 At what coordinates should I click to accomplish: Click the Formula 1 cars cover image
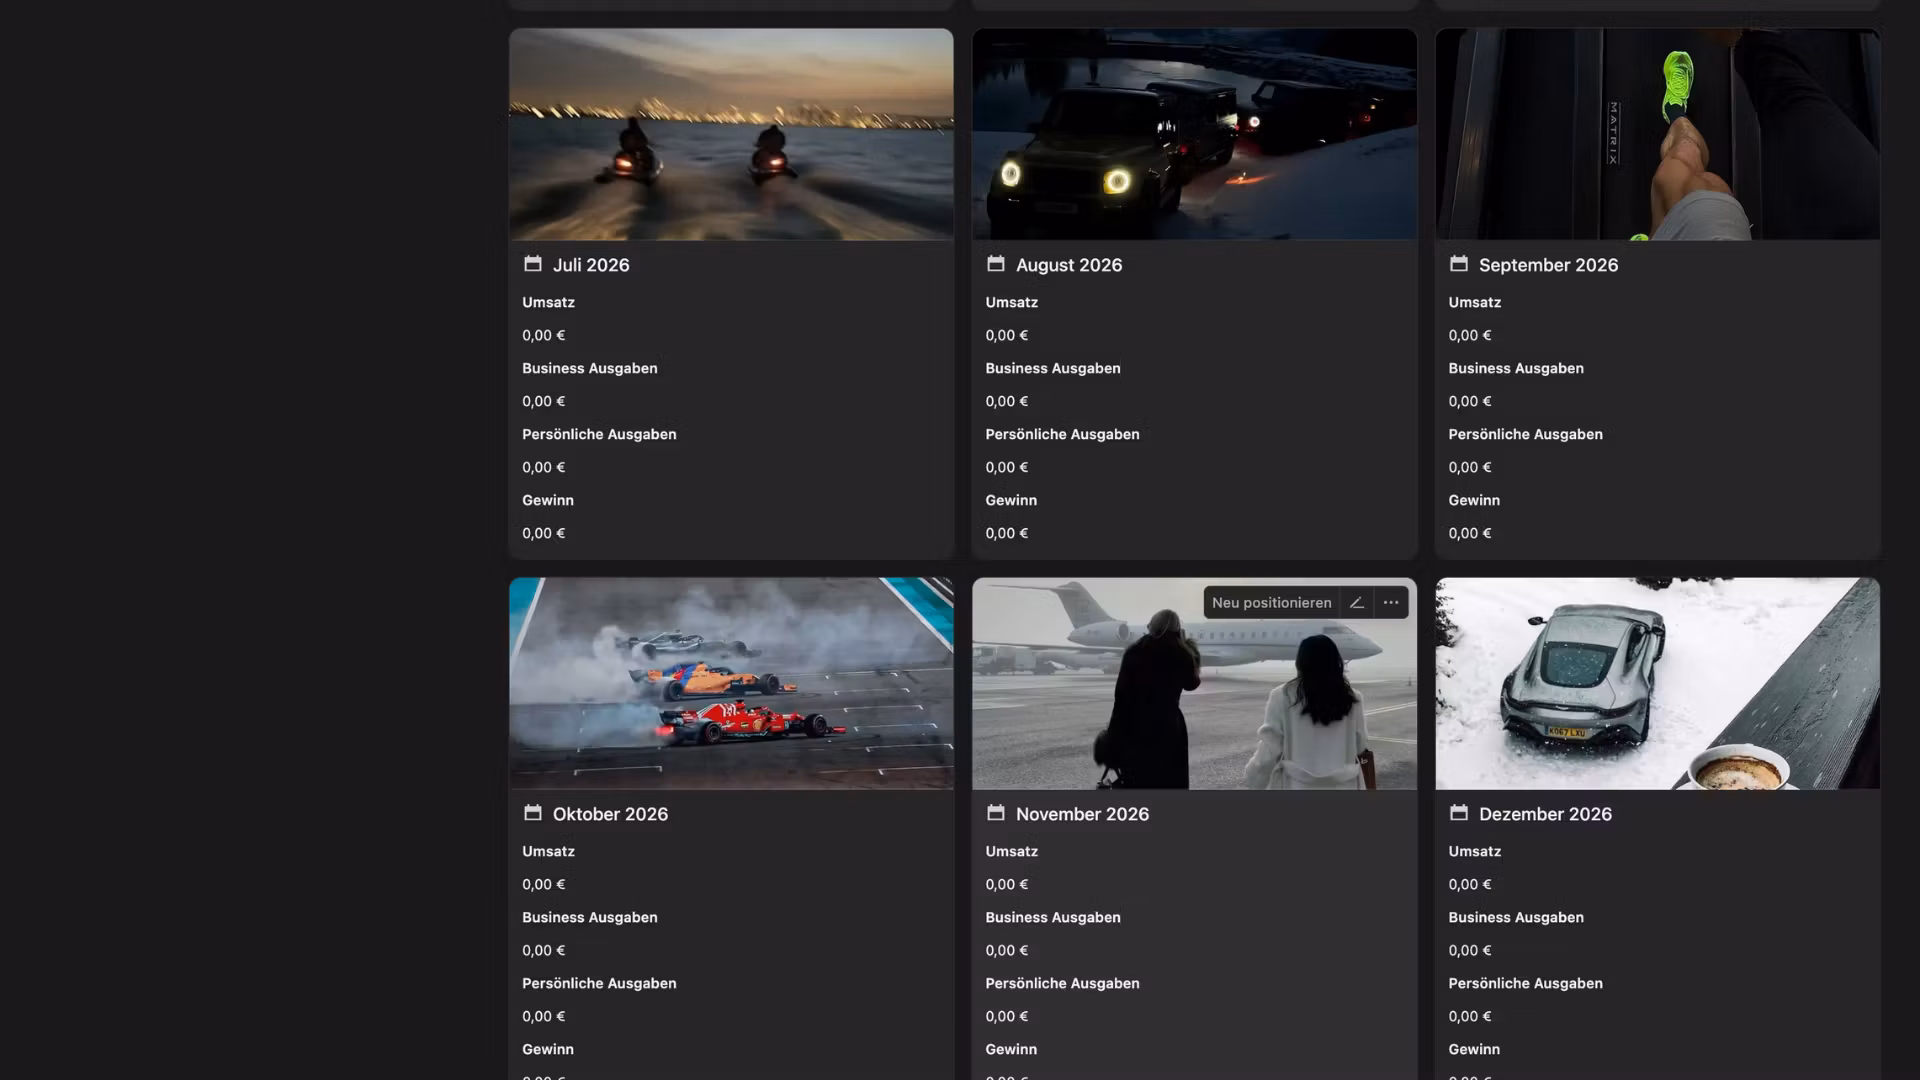click(731, 684)
